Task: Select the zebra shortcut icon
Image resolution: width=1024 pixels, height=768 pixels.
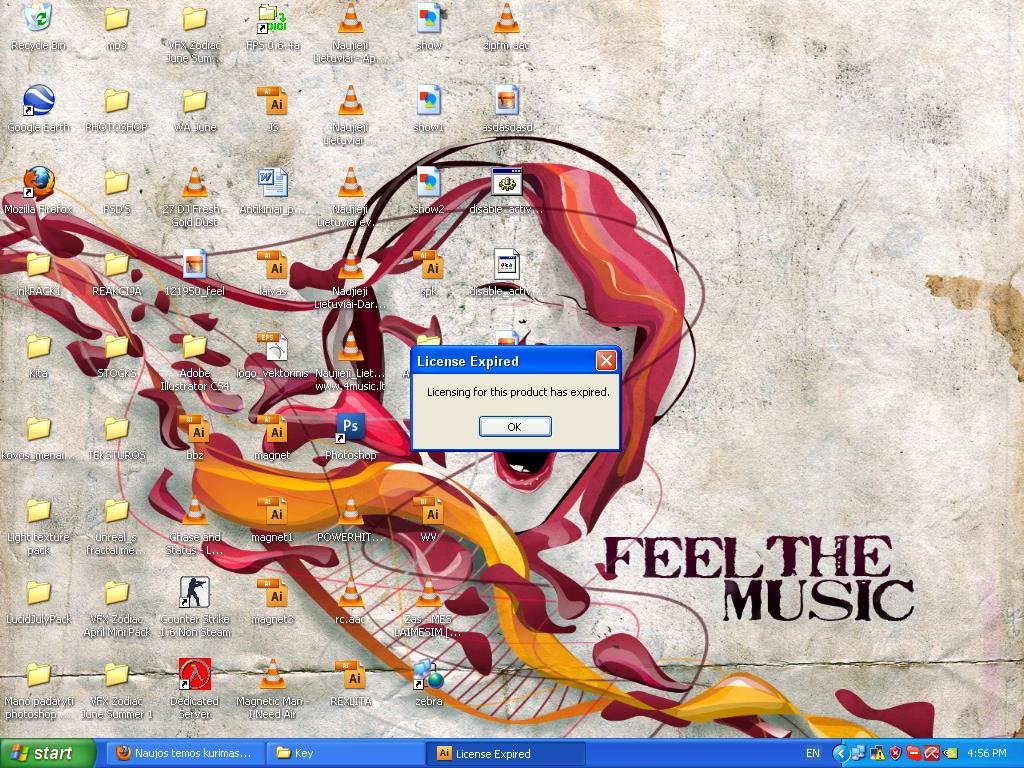Action: (x=428, y=675)
